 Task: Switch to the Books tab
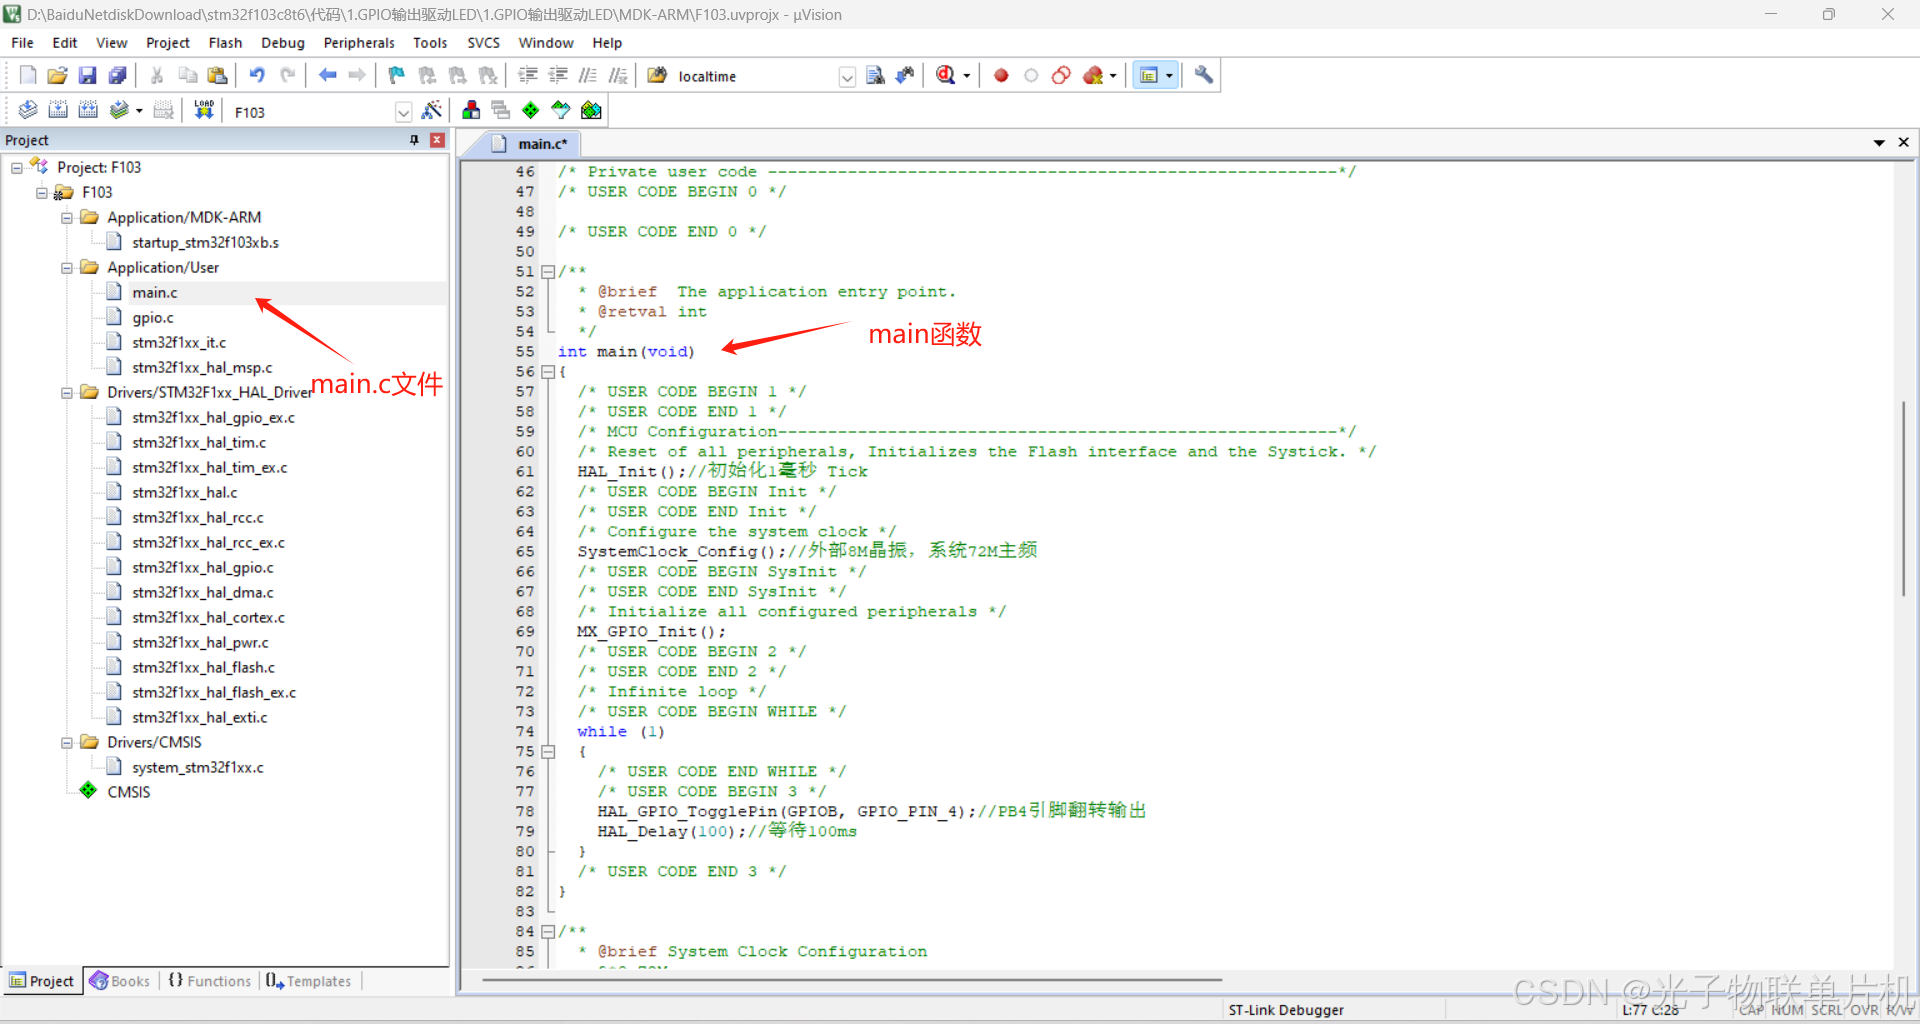point(121,981)
